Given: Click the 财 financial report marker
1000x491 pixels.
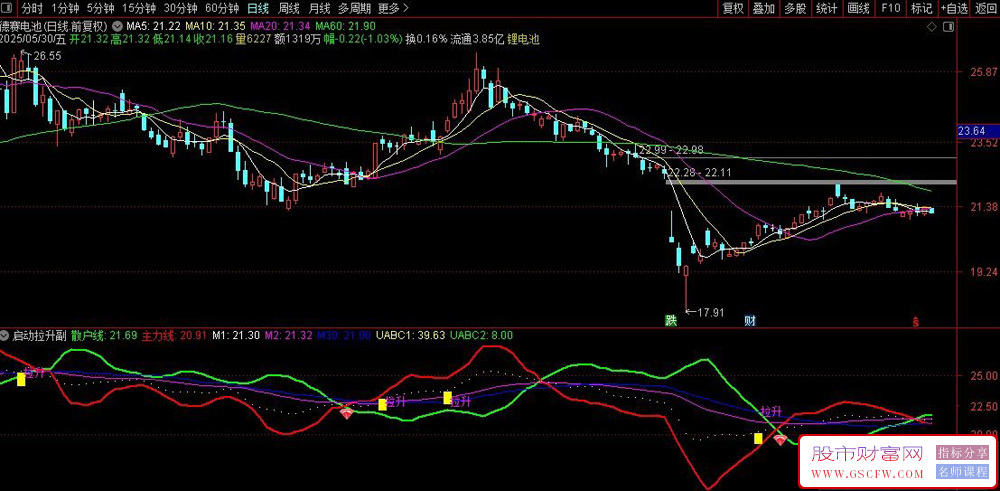Looking at the screenshot, I should pos(750,320).
